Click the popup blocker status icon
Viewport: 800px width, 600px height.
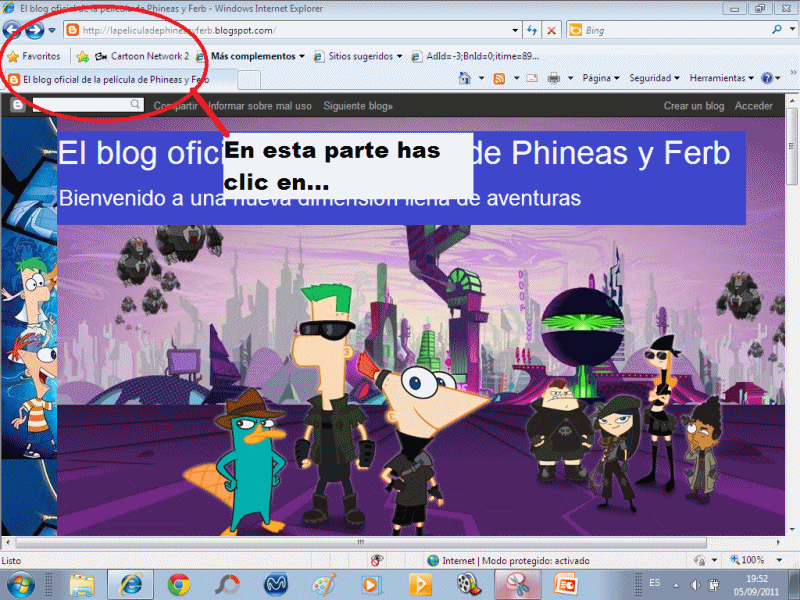tap(377, 561)
